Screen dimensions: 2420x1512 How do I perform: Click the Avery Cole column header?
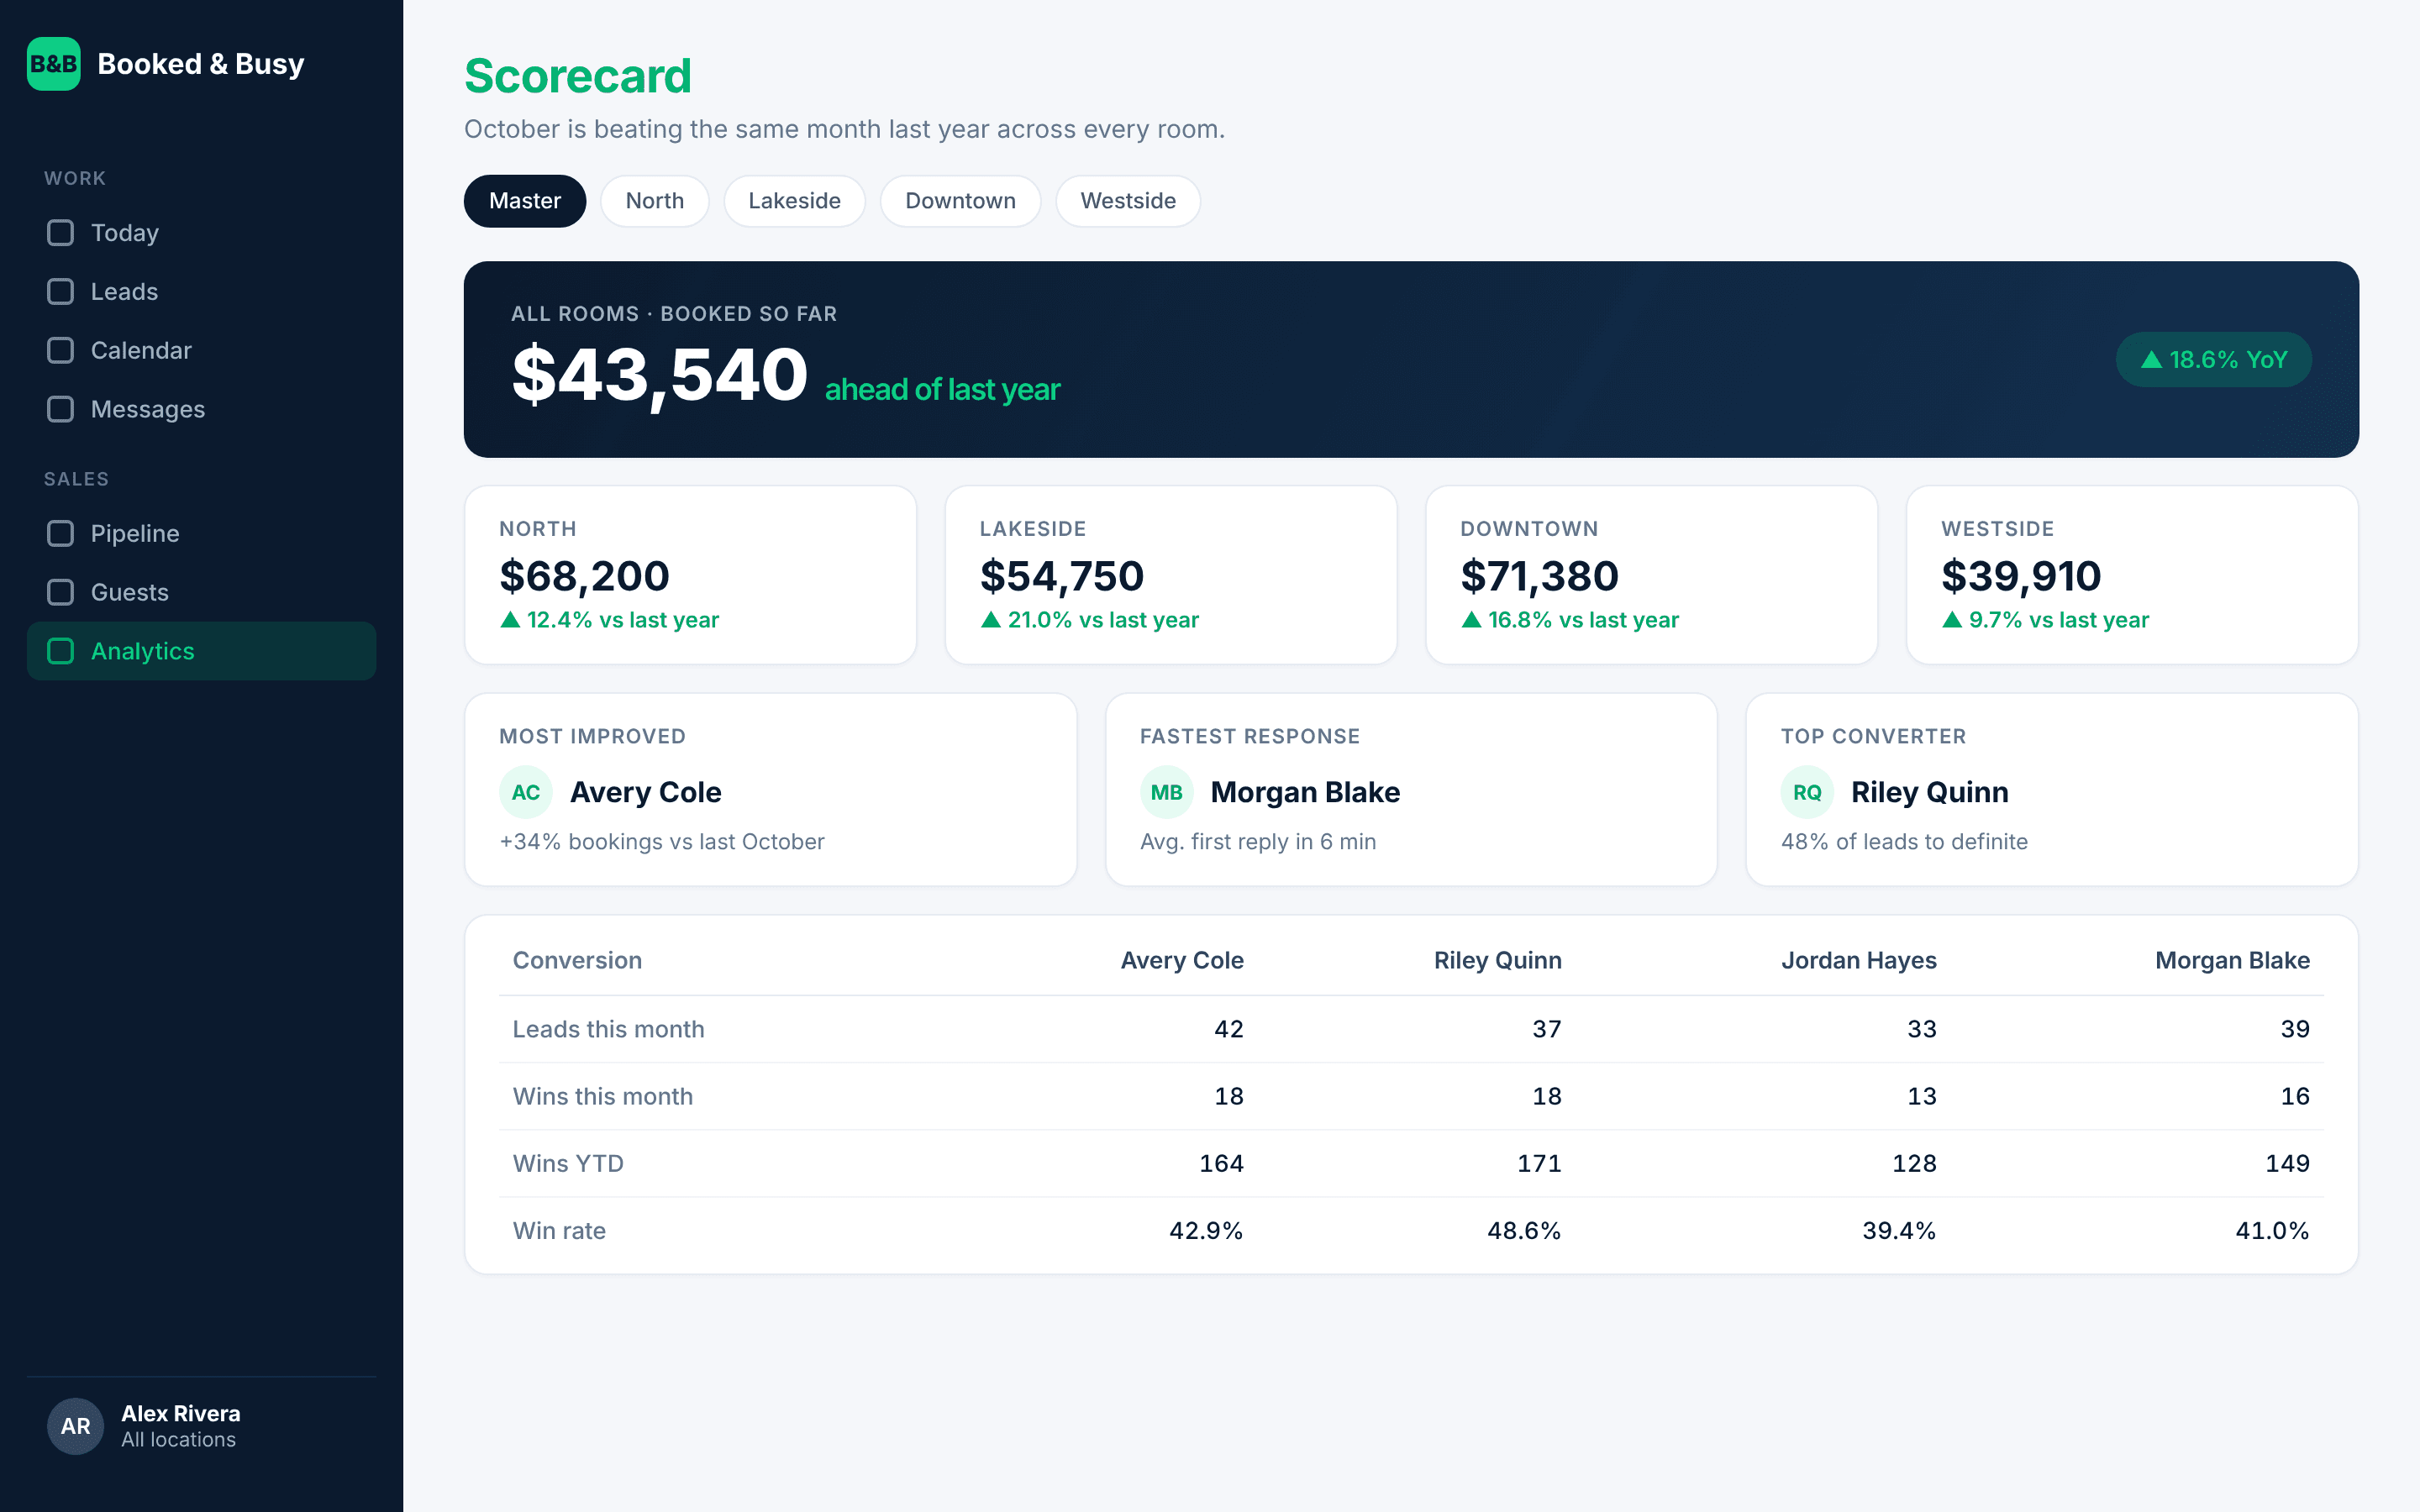(1182, 960)
